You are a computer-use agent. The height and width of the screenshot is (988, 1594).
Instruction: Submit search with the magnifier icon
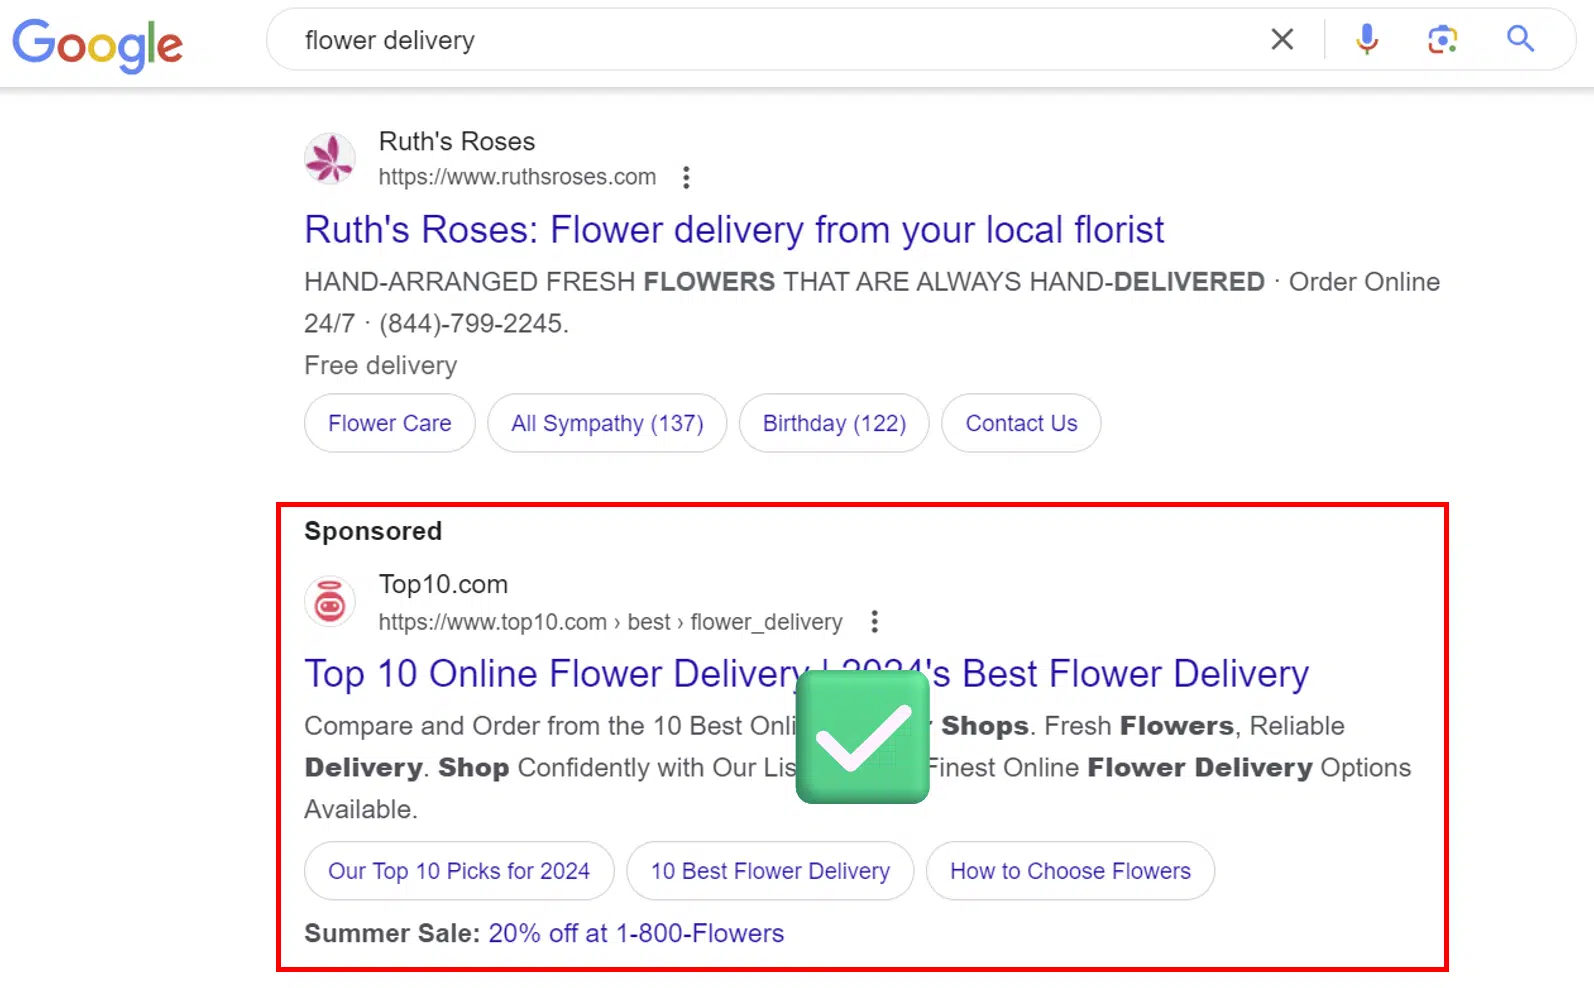tap(1520, 39)
